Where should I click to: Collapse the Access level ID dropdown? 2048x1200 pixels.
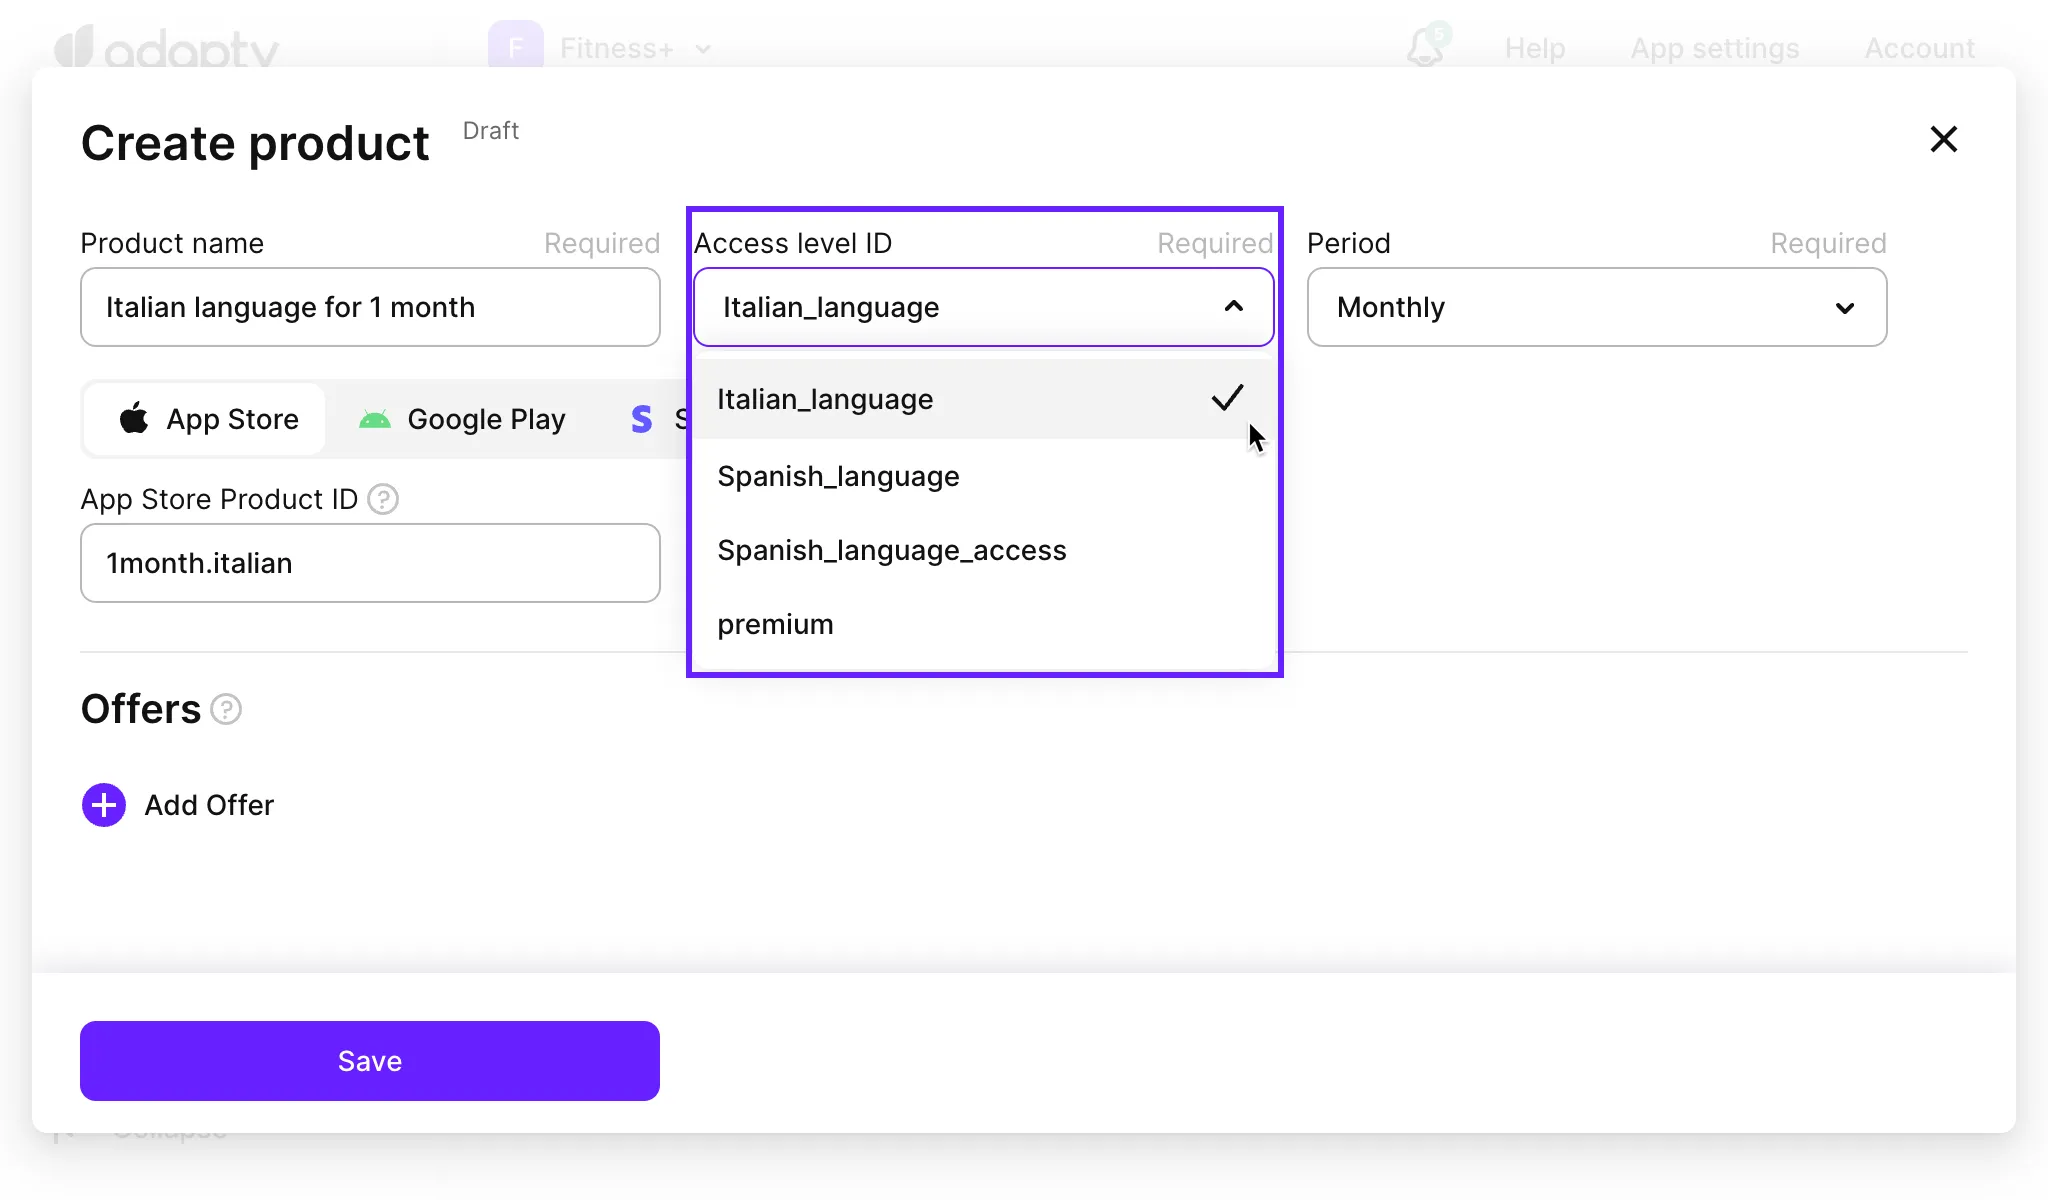click(1233, 307)
